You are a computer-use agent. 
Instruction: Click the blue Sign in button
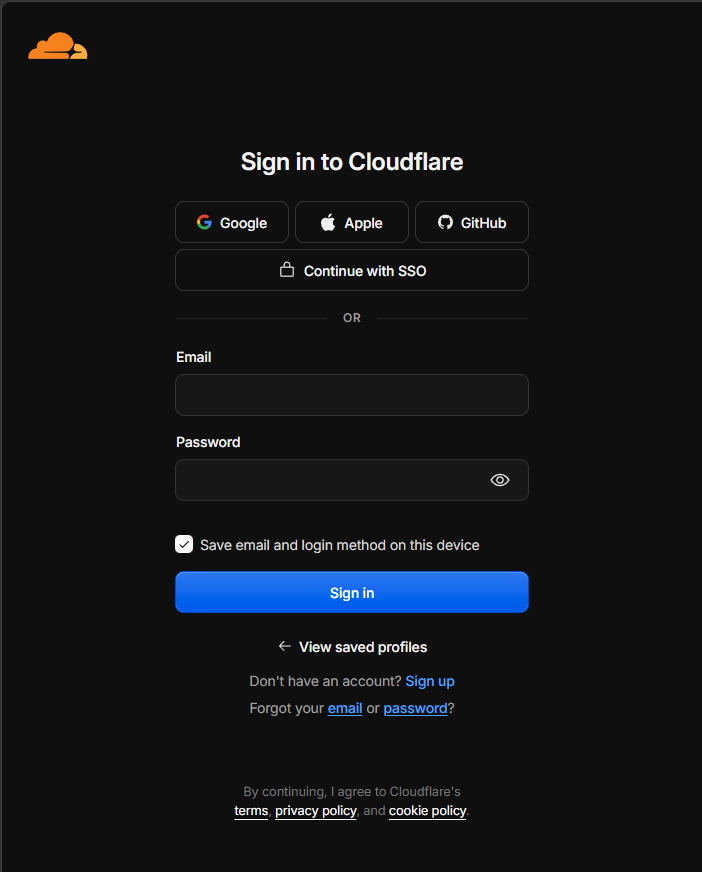(x=352, y=592)
